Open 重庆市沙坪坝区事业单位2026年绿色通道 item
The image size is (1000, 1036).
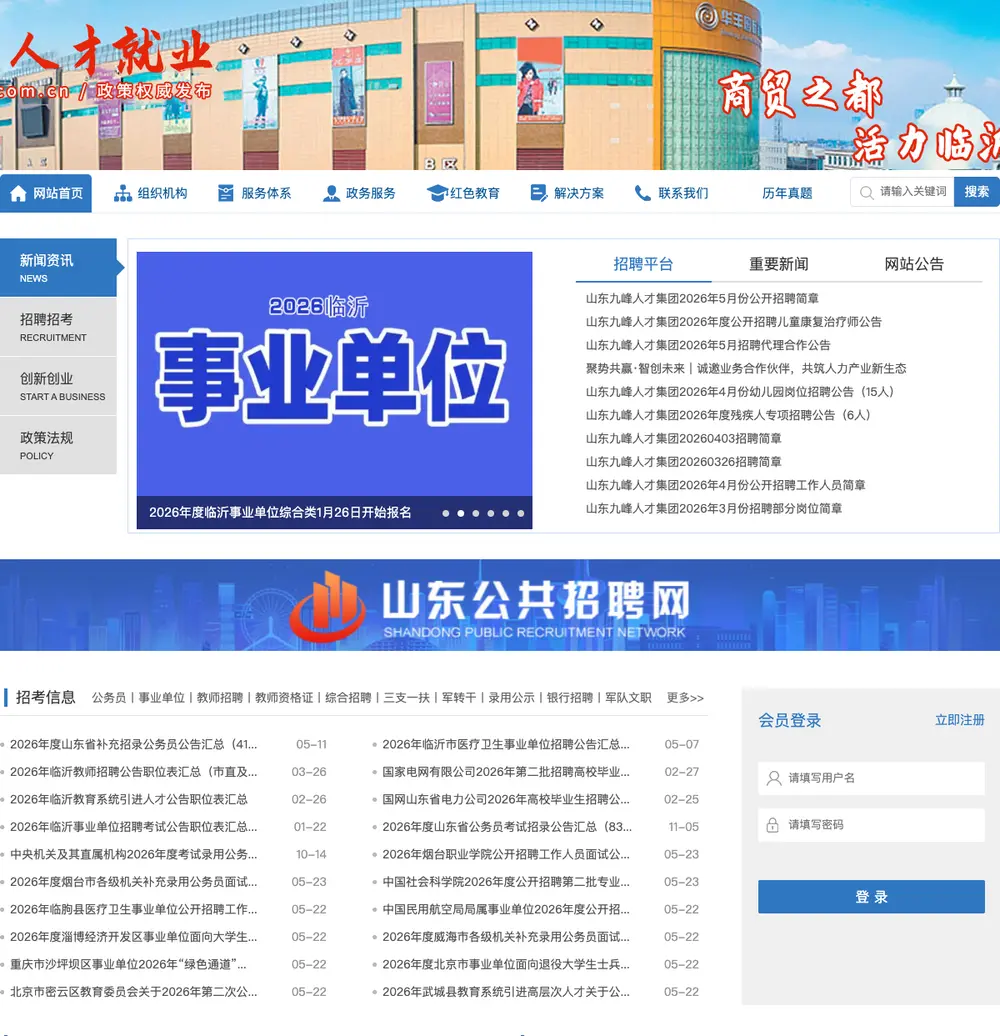(x=128, y=965)
